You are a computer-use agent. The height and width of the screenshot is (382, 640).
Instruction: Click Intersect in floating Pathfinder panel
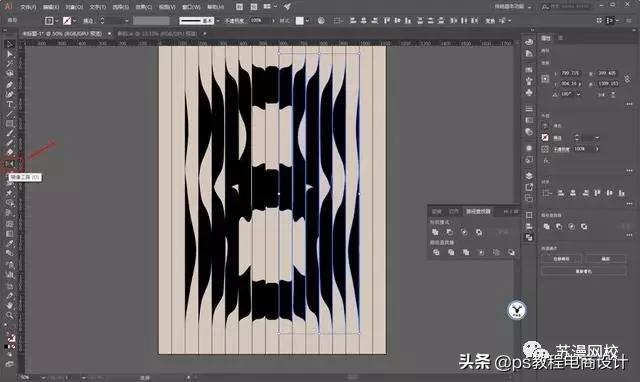point(464,232)
